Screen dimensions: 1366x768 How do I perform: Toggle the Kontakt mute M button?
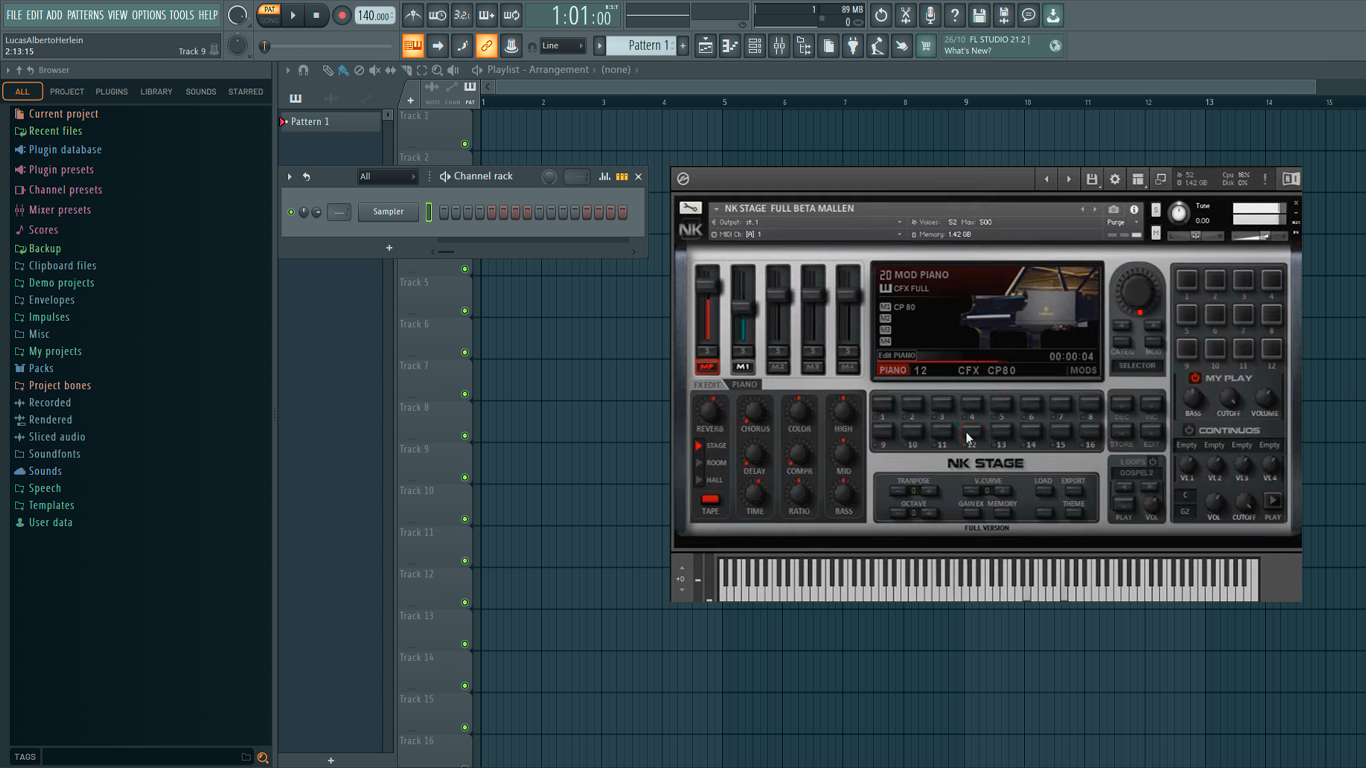coord(1156,233)
